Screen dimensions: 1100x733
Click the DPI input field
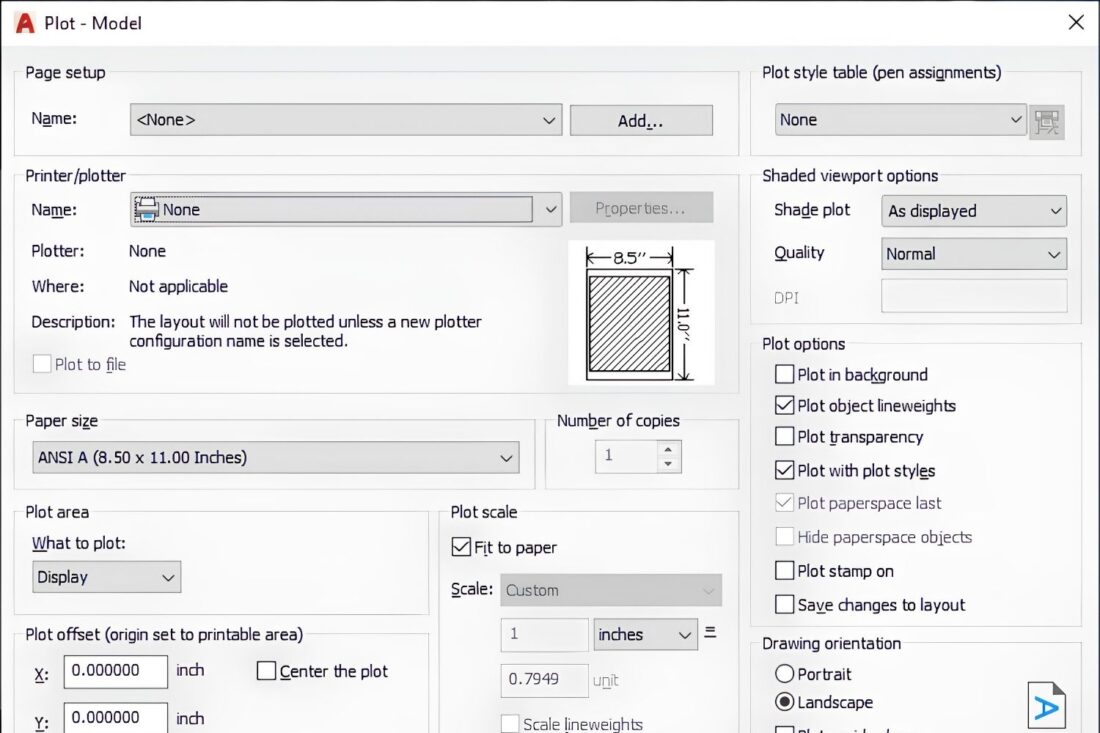coord(974,297)
